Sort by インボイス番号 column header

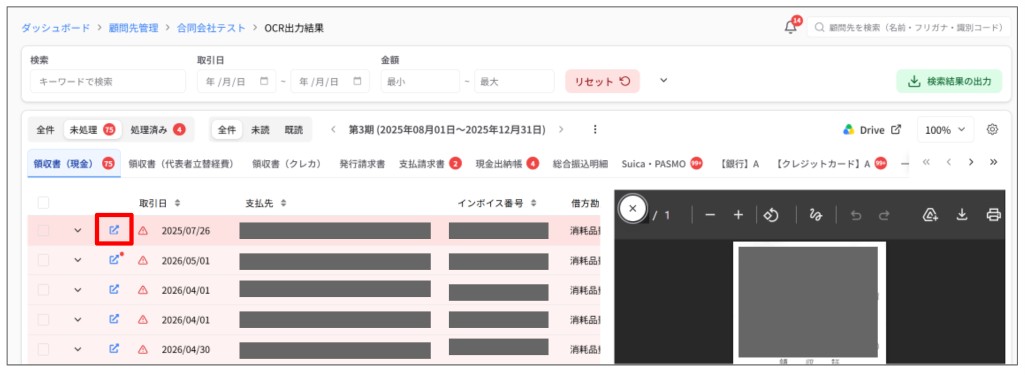point(497,203)
